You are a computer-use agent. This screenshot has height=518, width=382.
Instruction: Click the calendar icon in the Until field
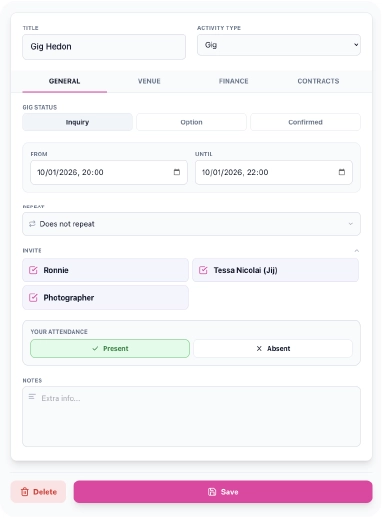pos(342,172)
